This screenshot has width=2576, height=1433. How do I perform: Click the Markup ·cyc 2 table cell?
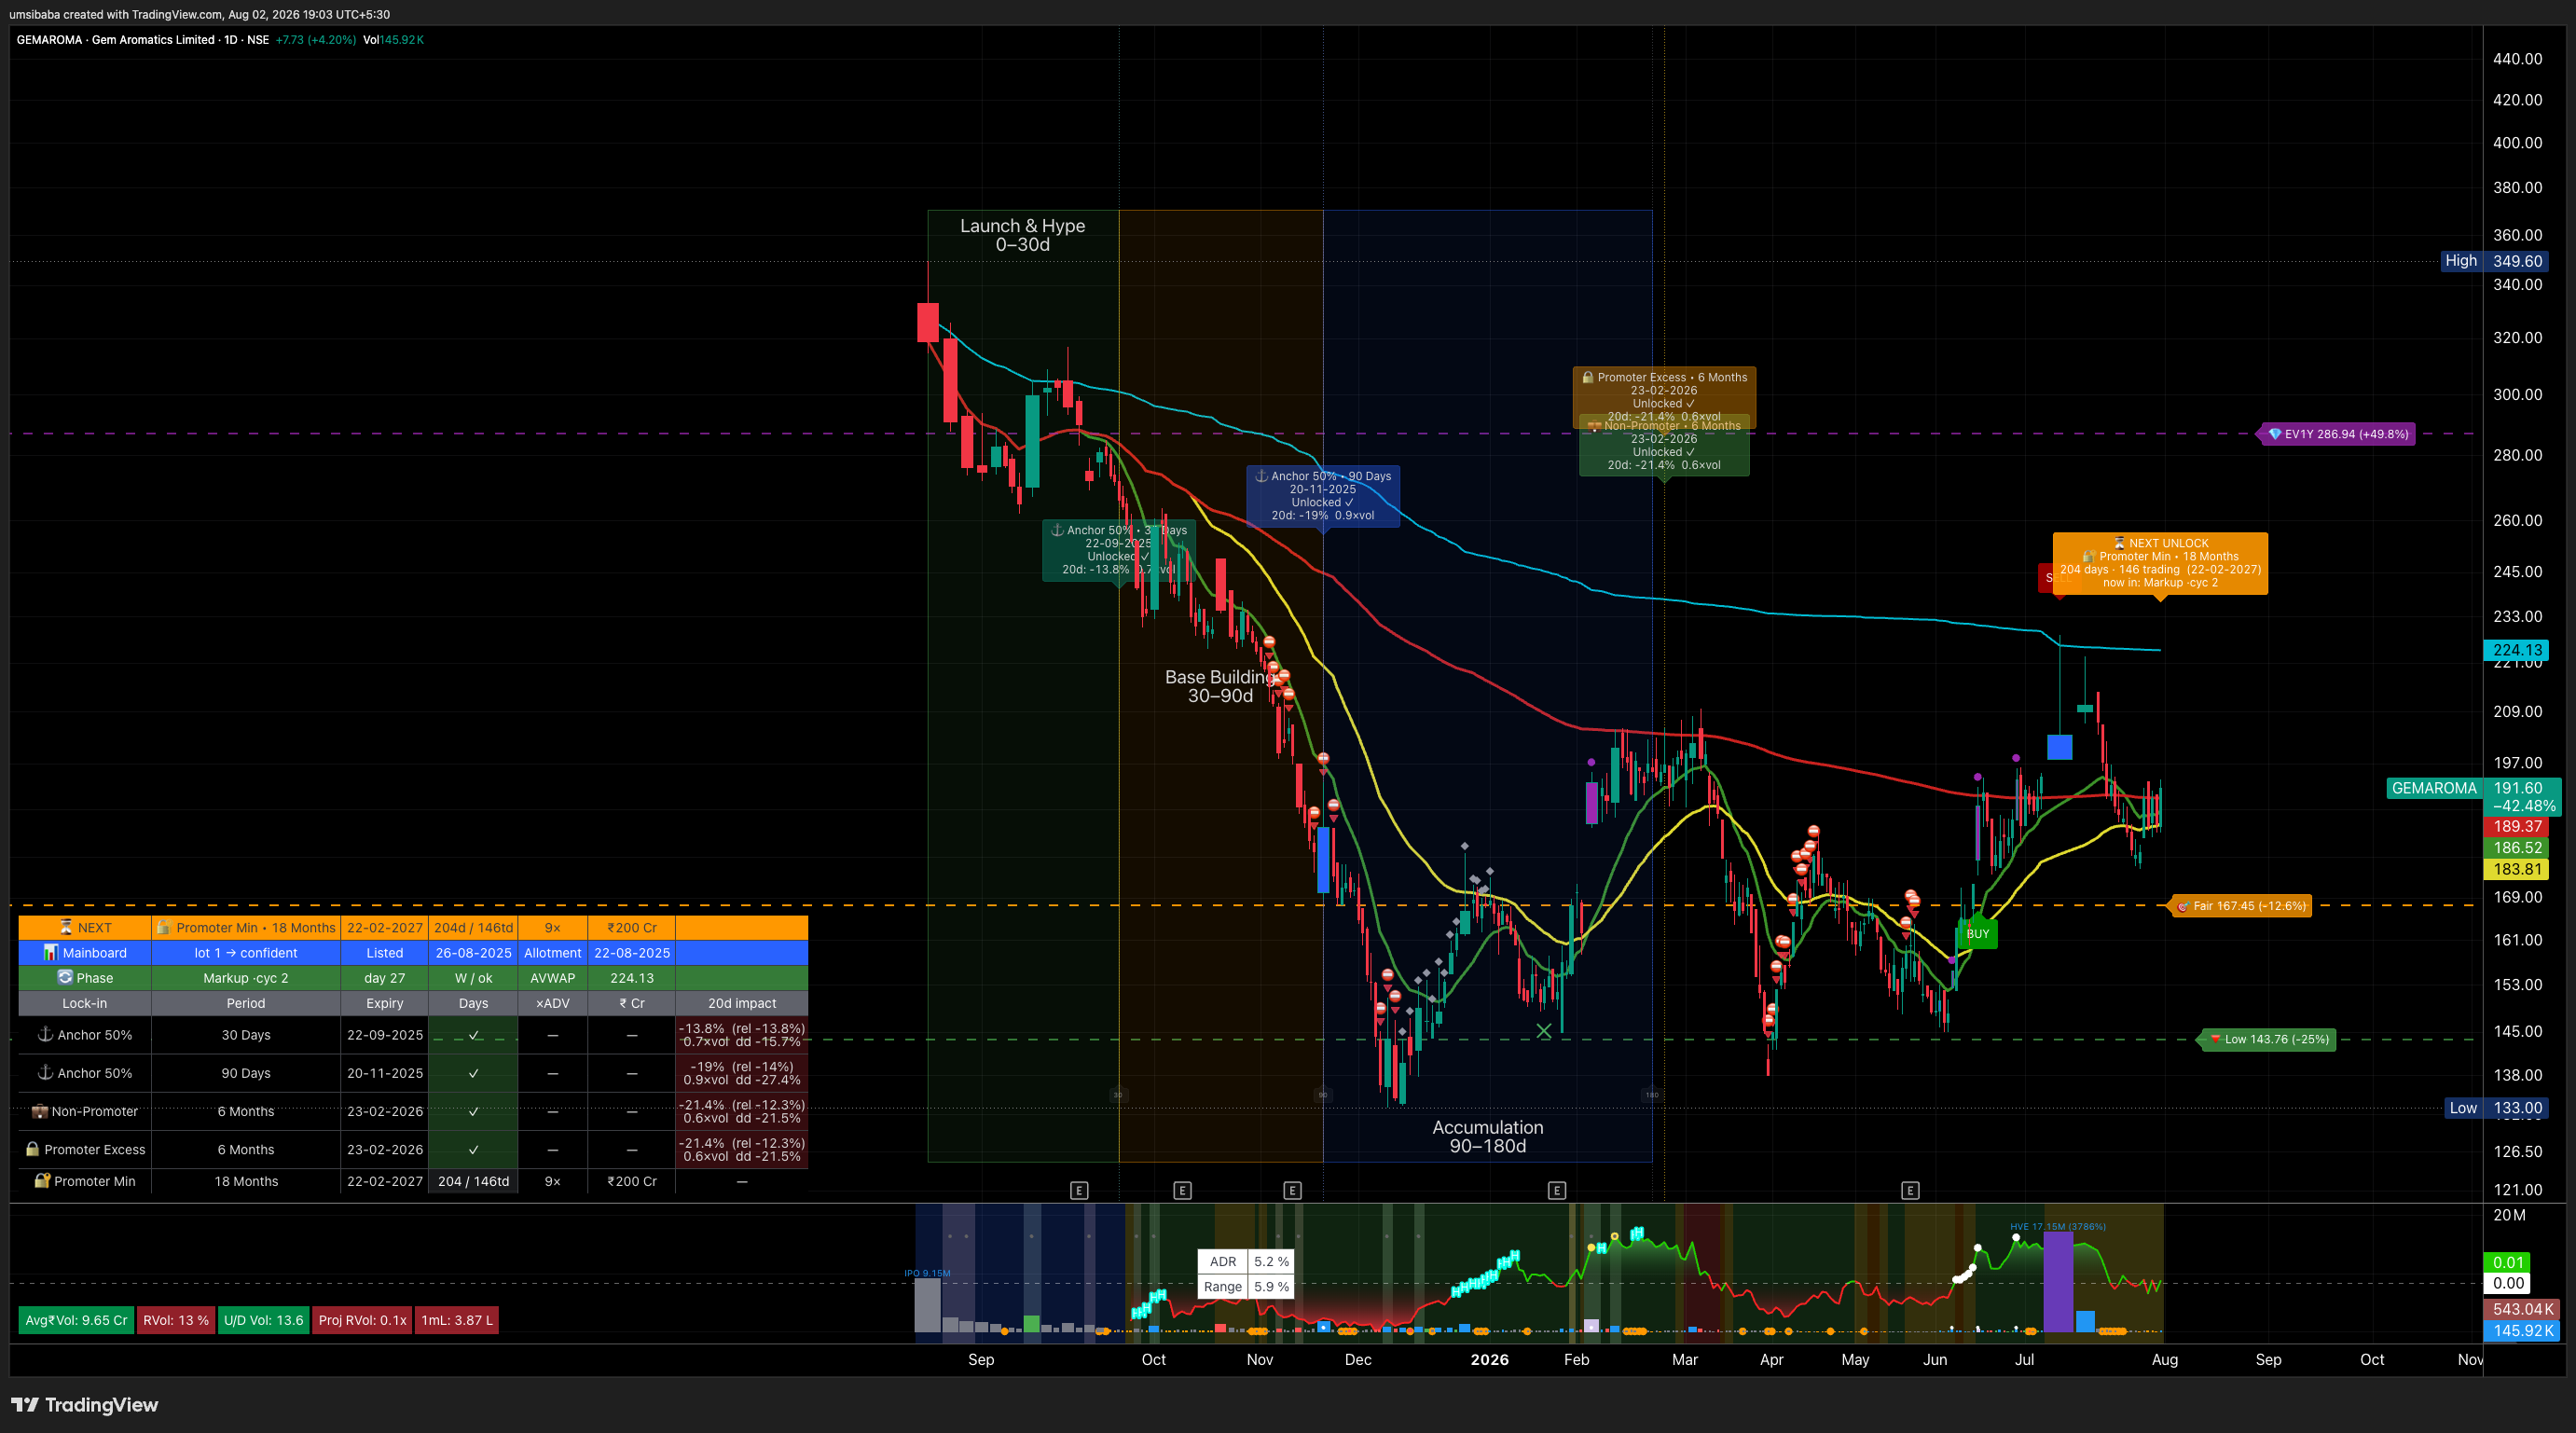(x=246, y=978)
